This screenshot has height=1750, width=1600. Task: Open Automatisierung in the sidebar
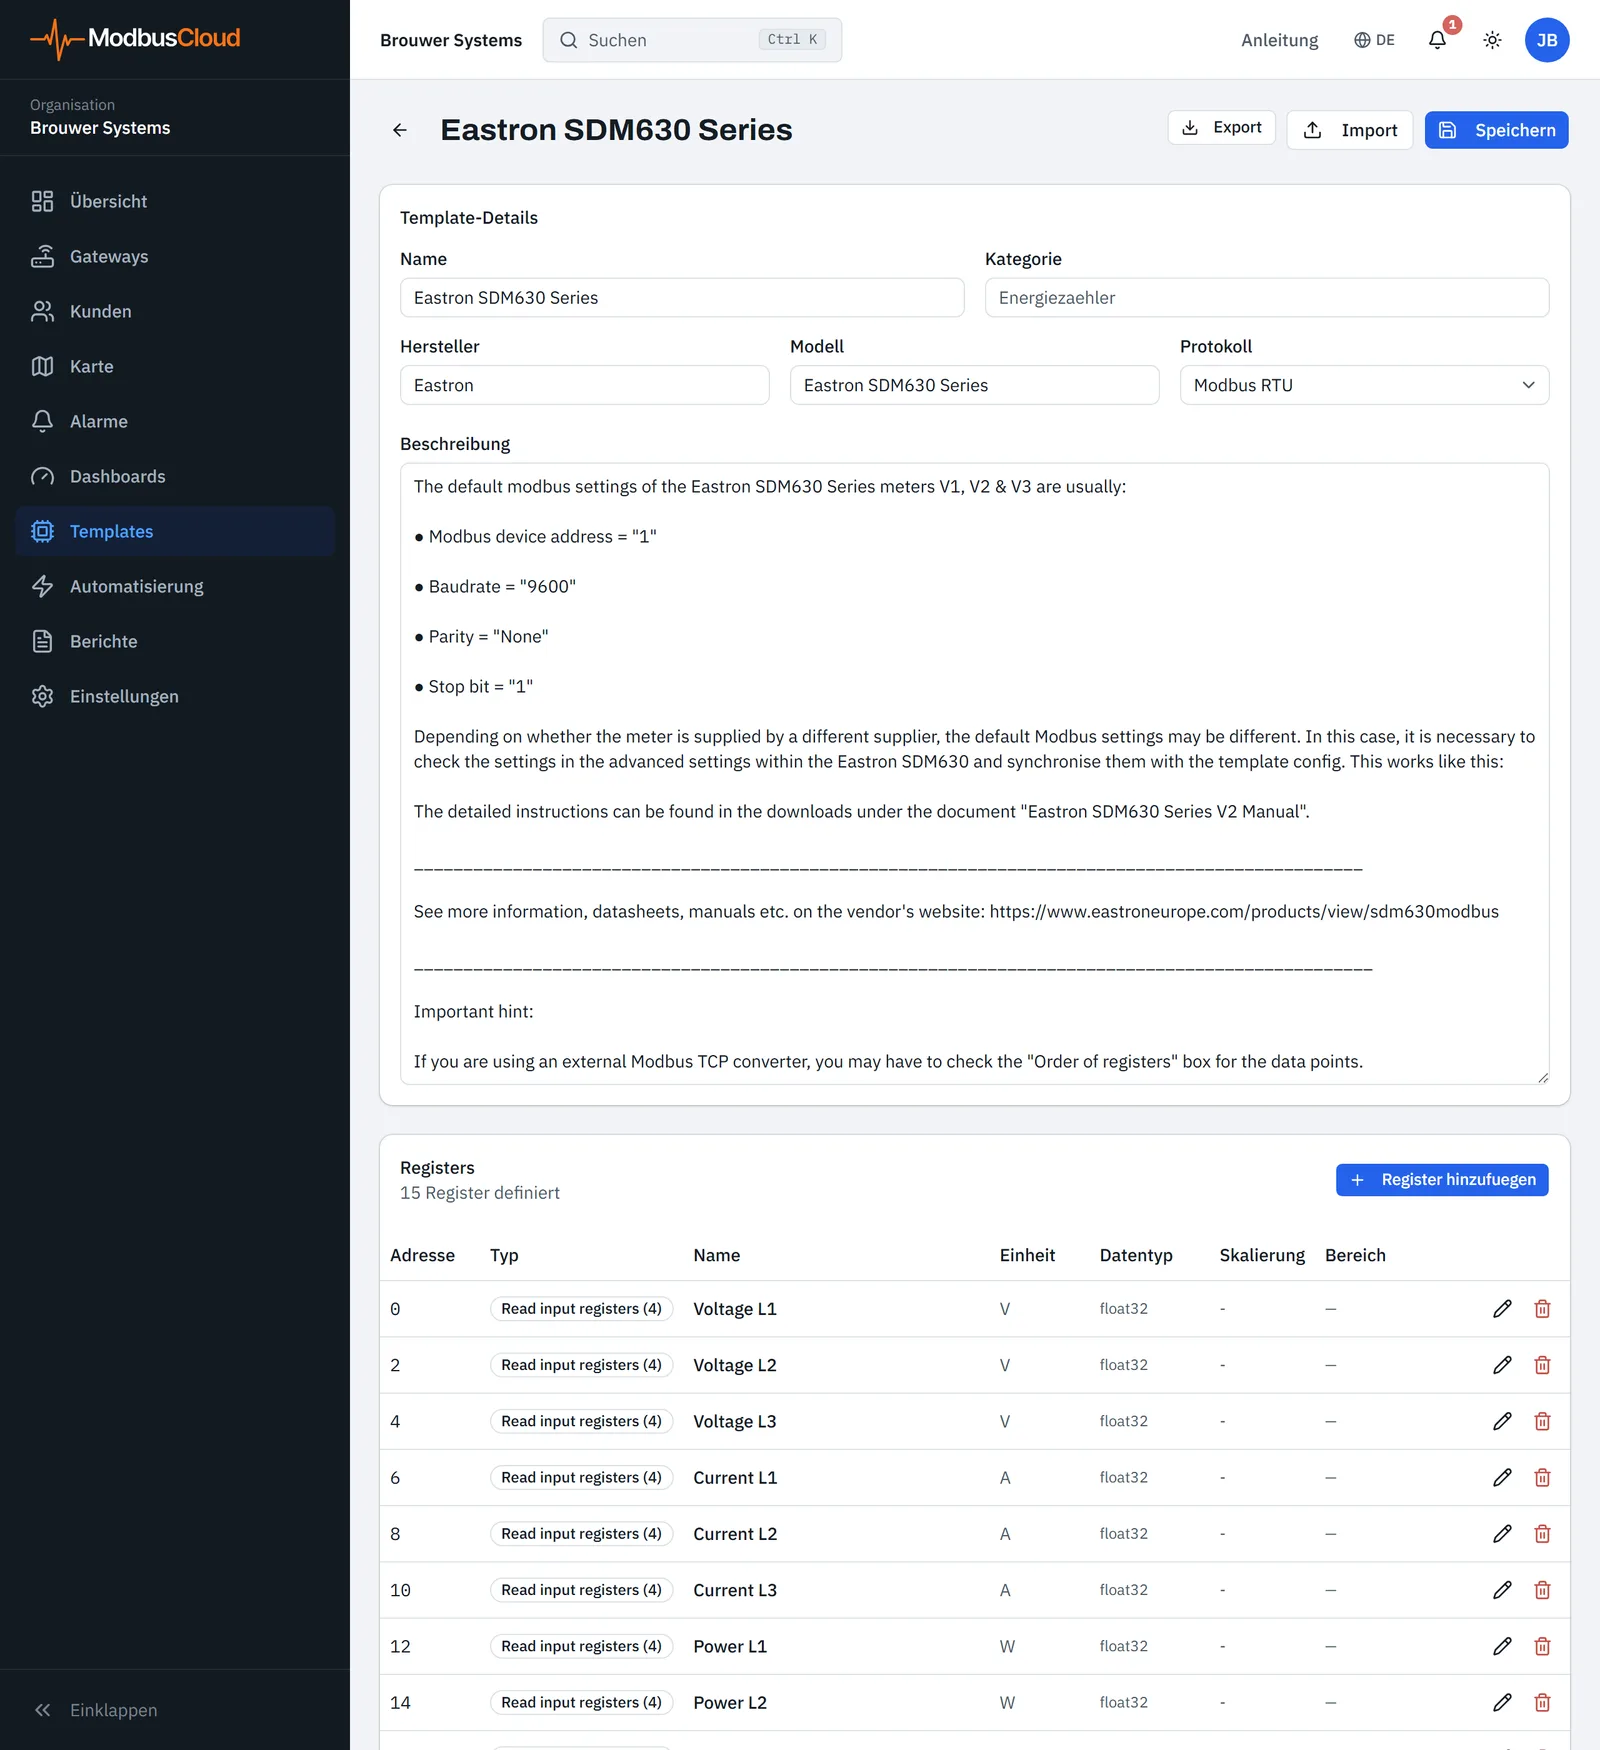pyautogui.click(x=175, y=586)
